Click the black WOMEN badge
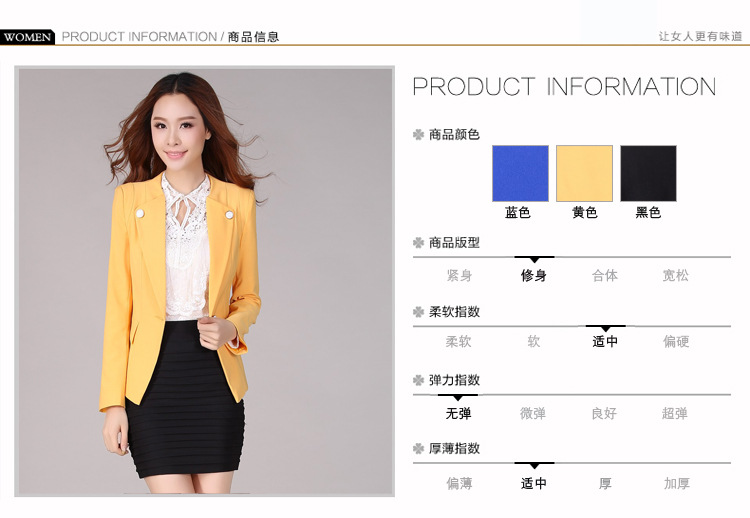This screenshot has height=518, width=750. tap(27, 37)
